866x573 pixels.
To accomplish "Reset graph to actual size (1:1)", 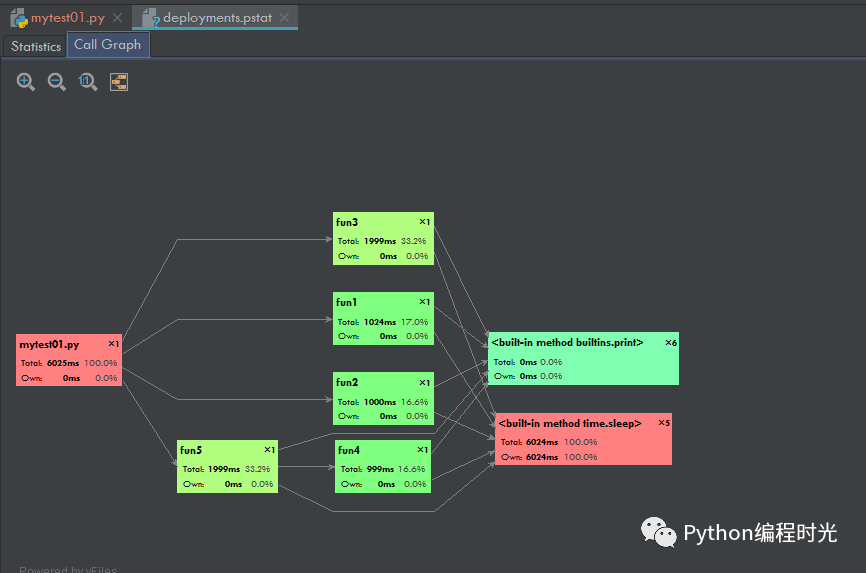I will (88, 82).
